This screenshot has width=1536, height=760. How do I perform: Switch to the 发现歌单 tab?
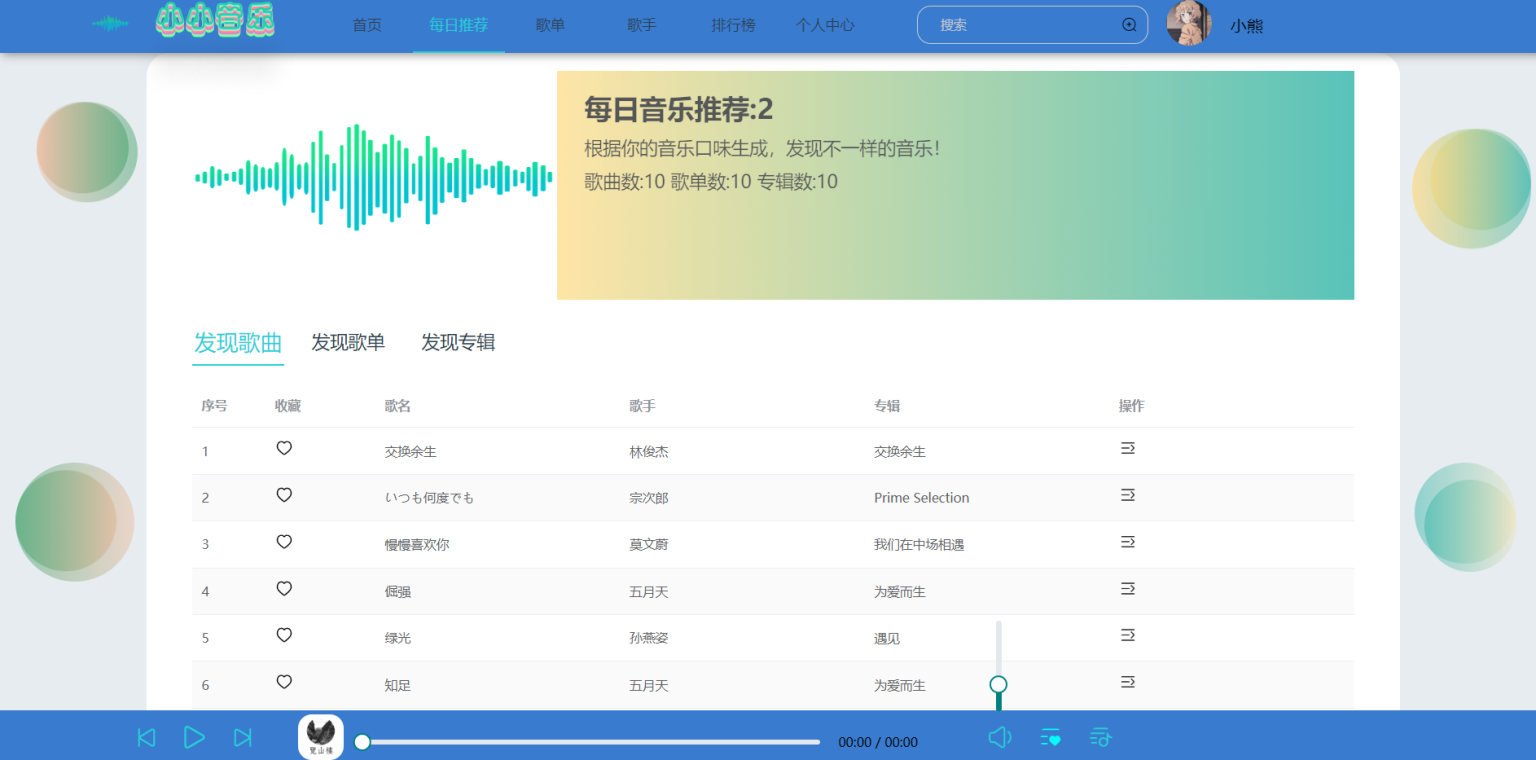point(348,342)
